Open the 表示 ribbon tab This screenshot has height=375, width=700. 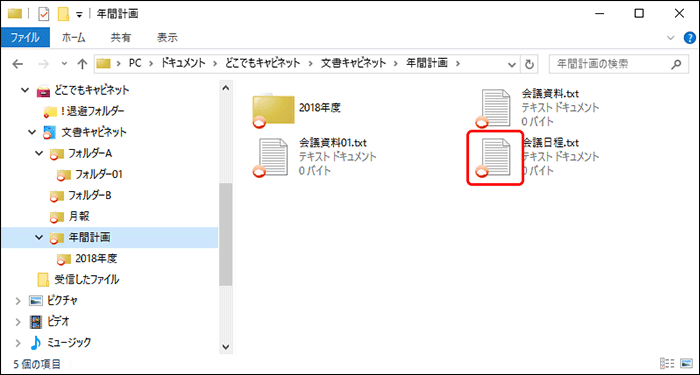click(167, 38)
